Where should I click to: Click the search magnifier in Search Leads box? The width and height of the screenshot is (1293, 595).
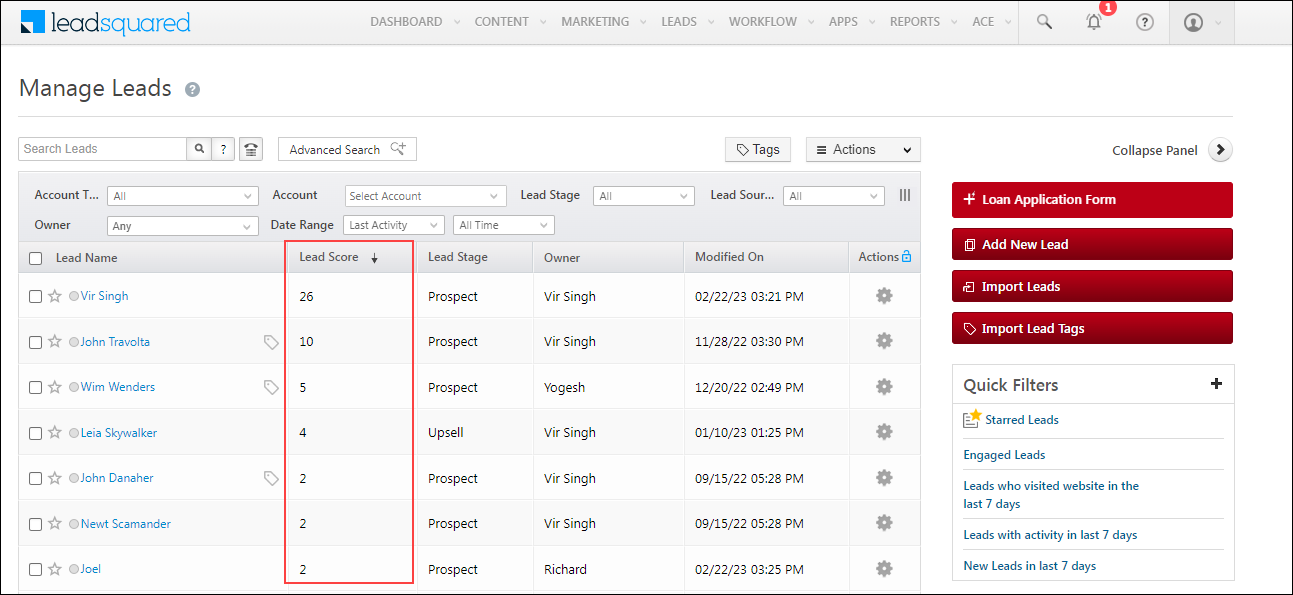point(199,148)
